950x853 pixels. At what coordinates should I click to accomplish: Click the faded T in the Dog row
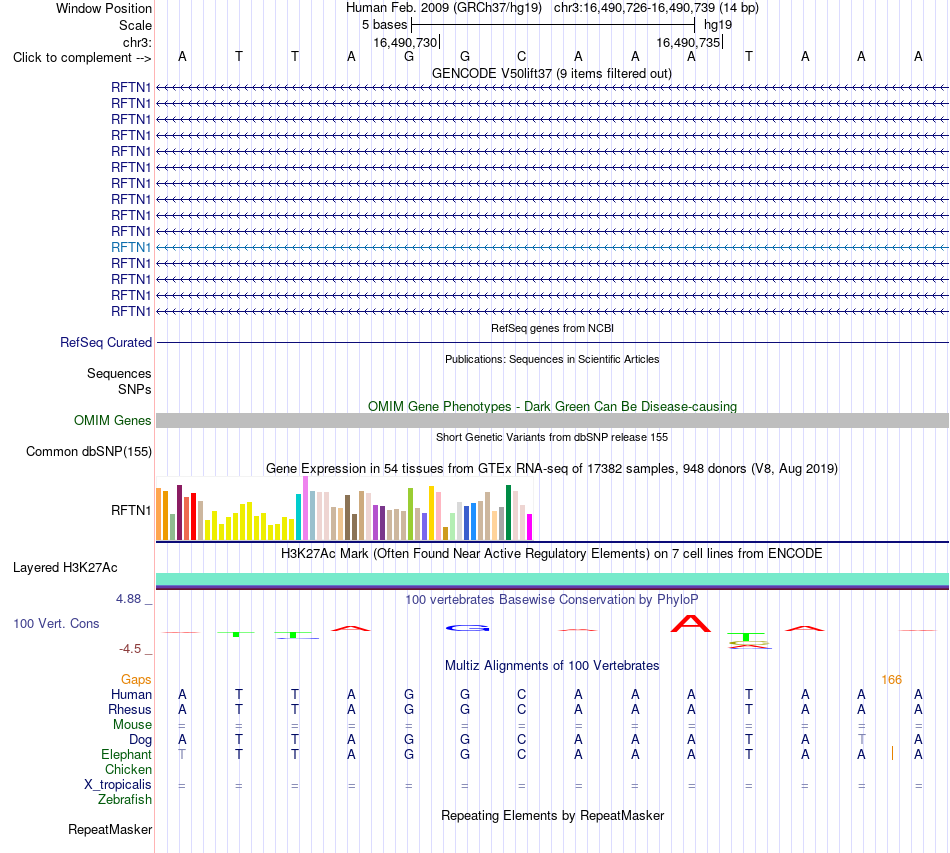point(862,740)
